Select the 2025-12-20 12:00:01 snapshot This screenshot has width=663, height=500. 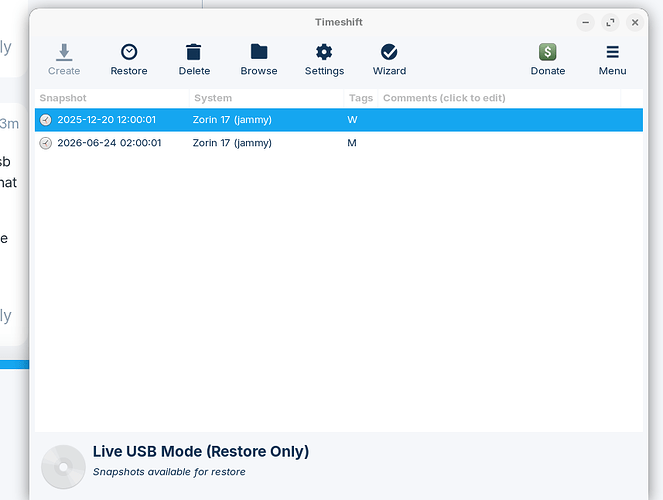pyautogui.click(x=339, y=120)
